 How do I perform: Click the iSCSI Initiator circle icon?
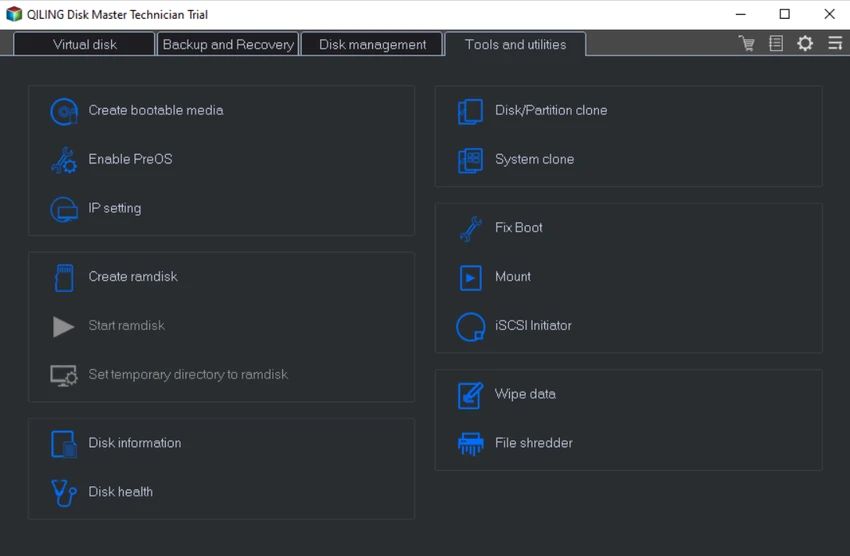pyautogui.click(x=471, y=327)
